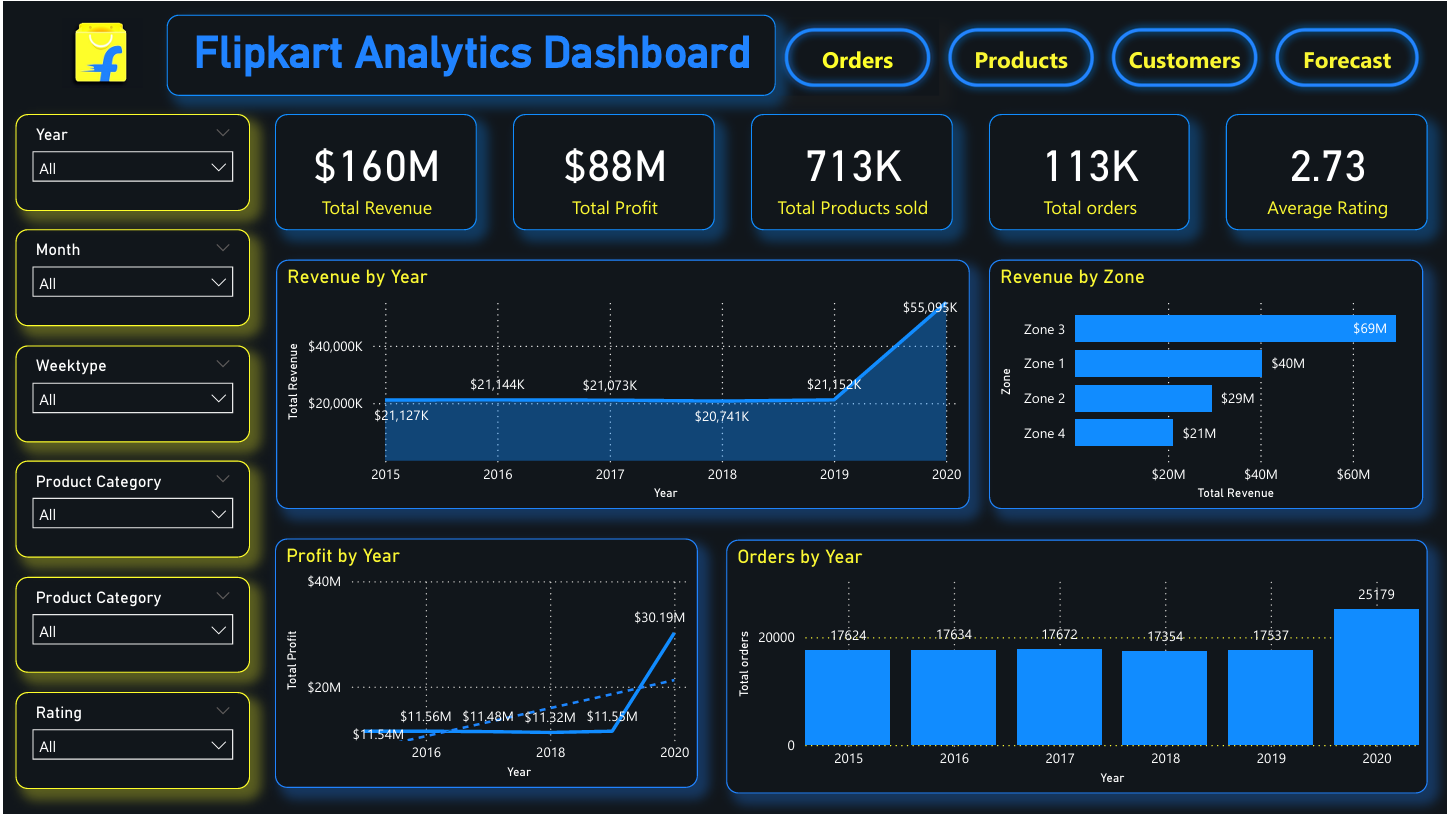Click the Revenue by Zone chart title
The image size is (1453, 814).
pyautogui.click(x=1072, y=277)
